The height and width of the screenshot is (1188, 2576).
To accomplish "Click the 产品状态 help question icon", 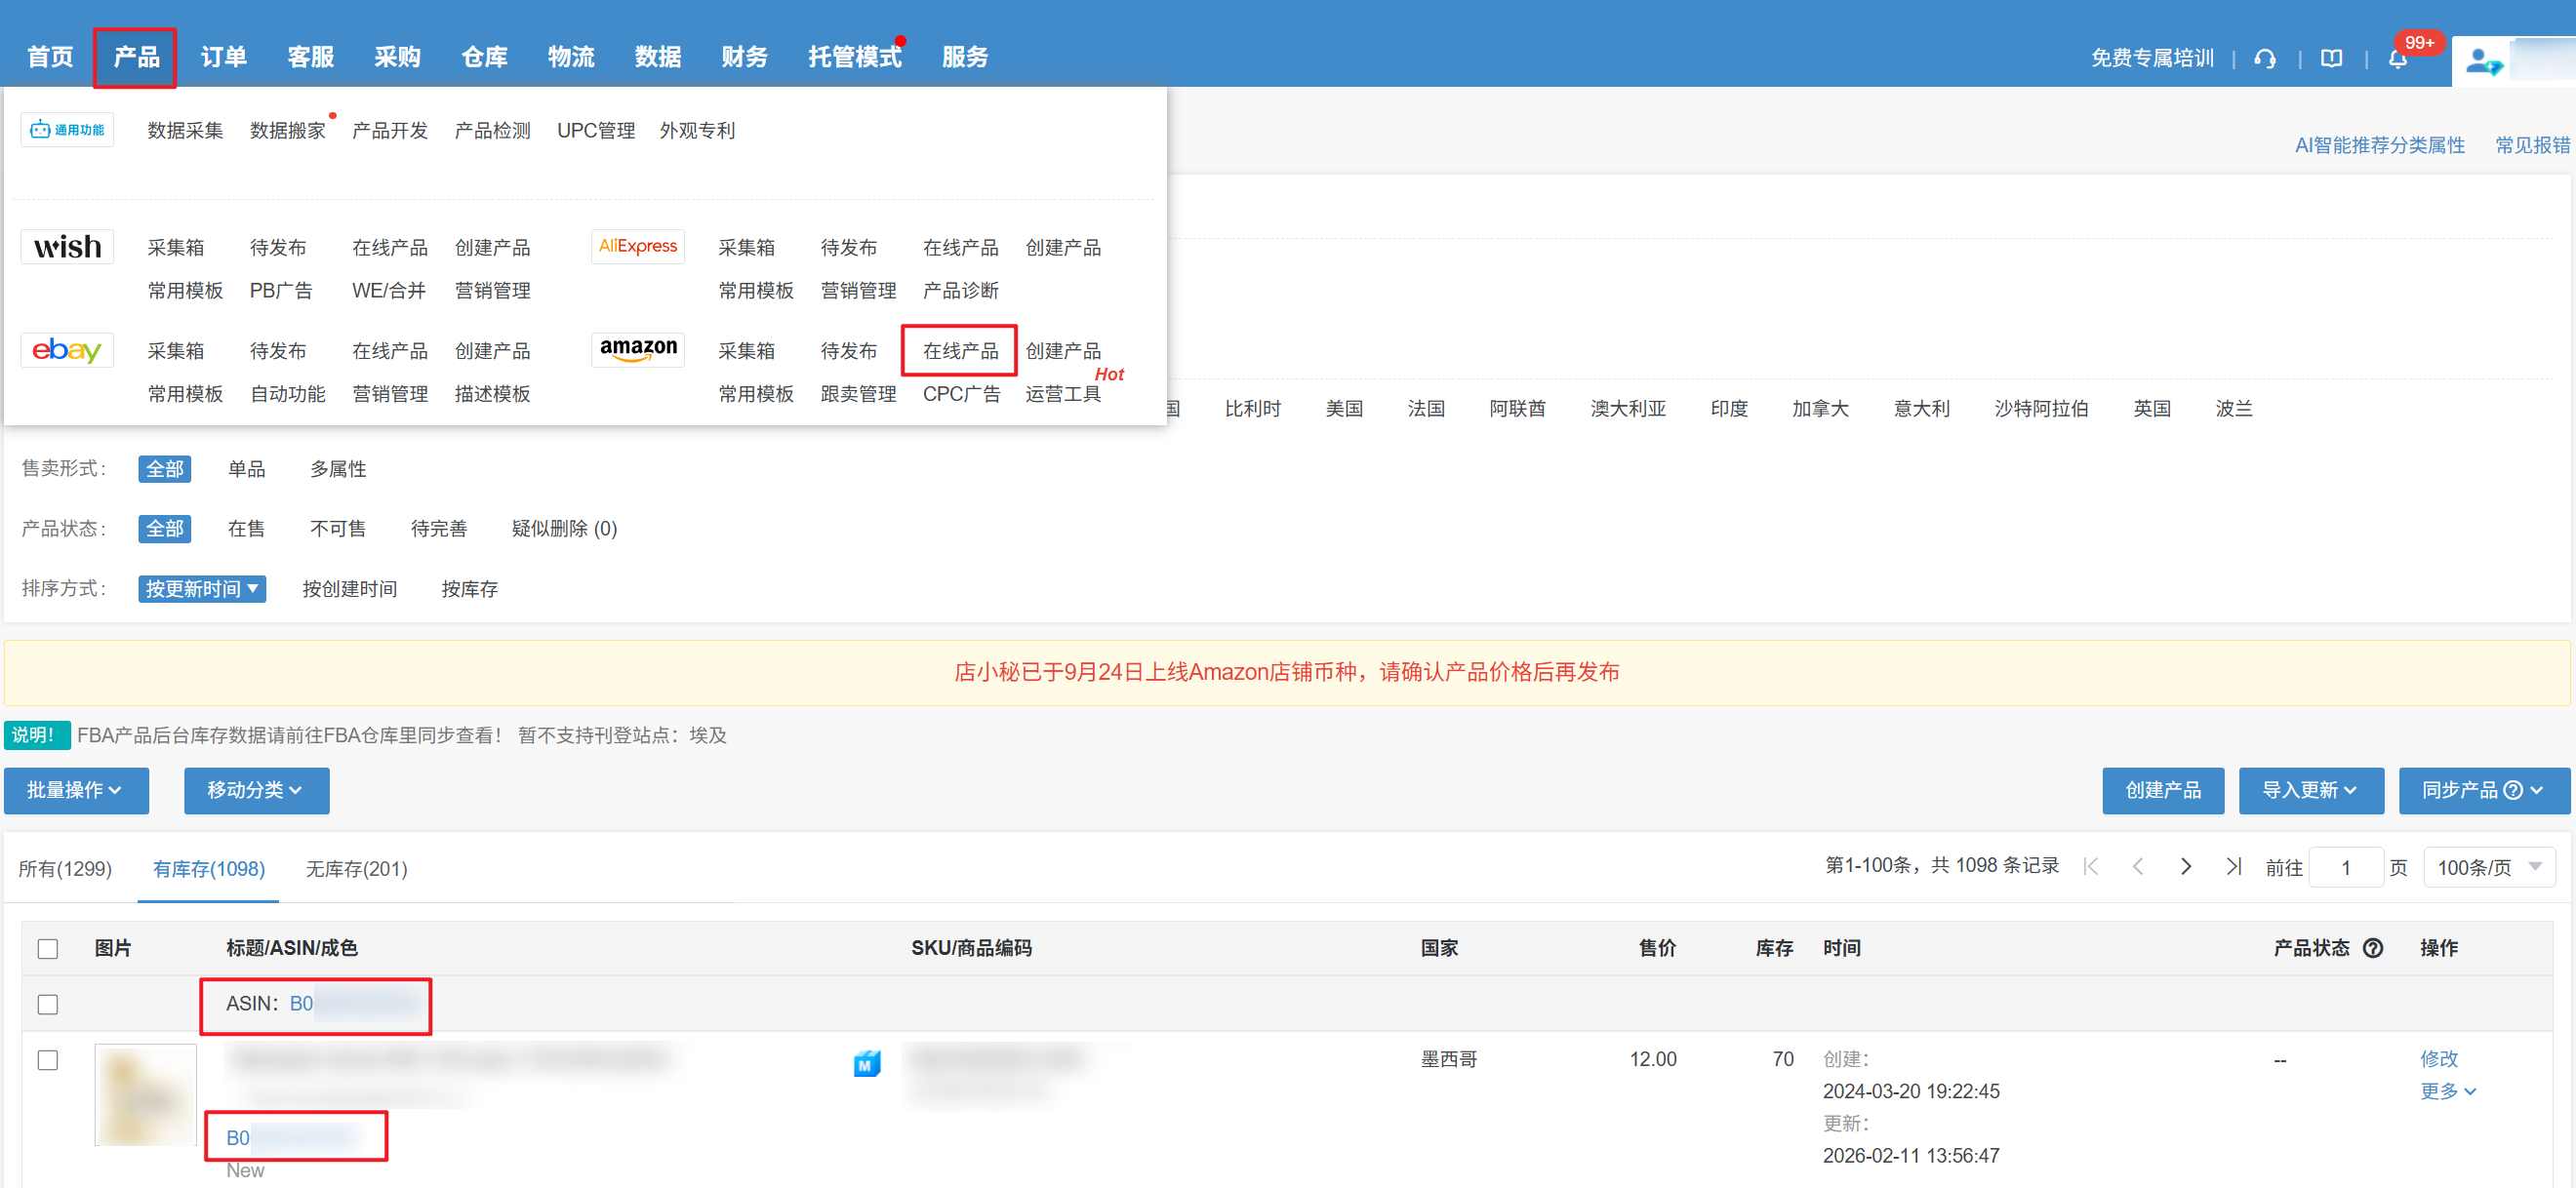I will [x=2373, y=947].
